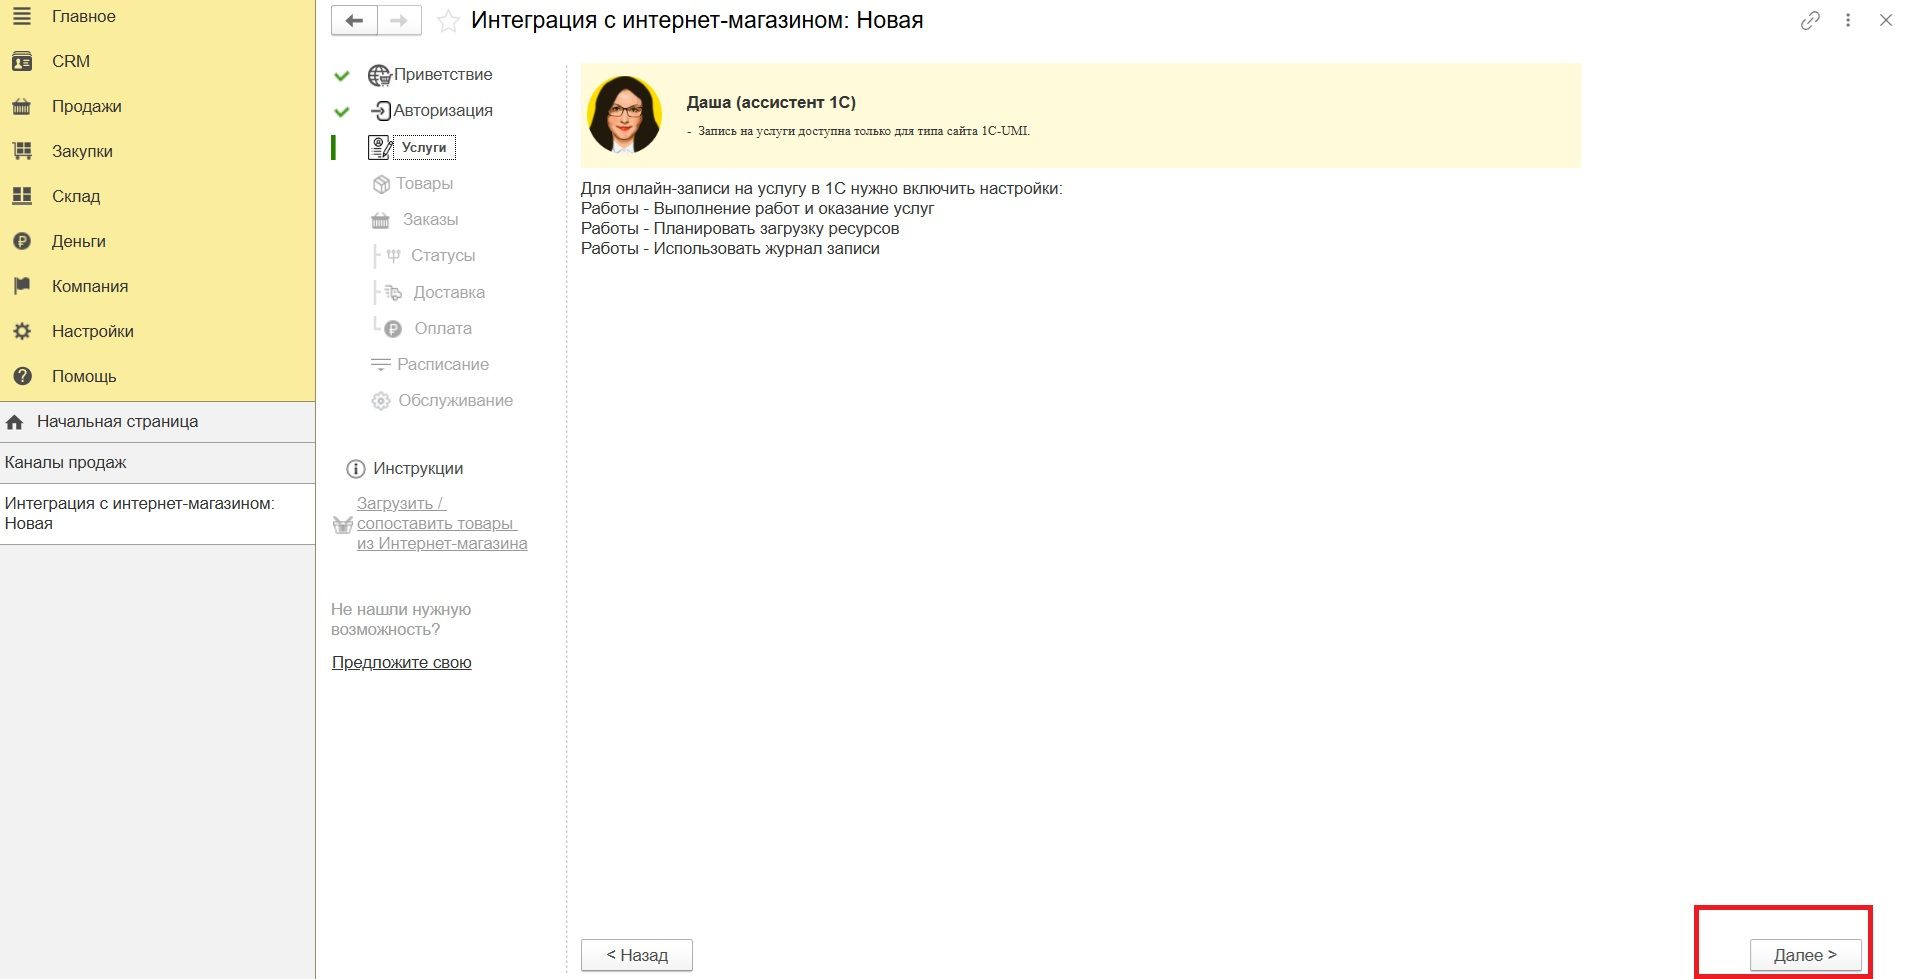The height and width of the screenshot is (979, 1907).
Task: Click the Даша (ассистент 1С) heading
Action: [x=771, y=102]
